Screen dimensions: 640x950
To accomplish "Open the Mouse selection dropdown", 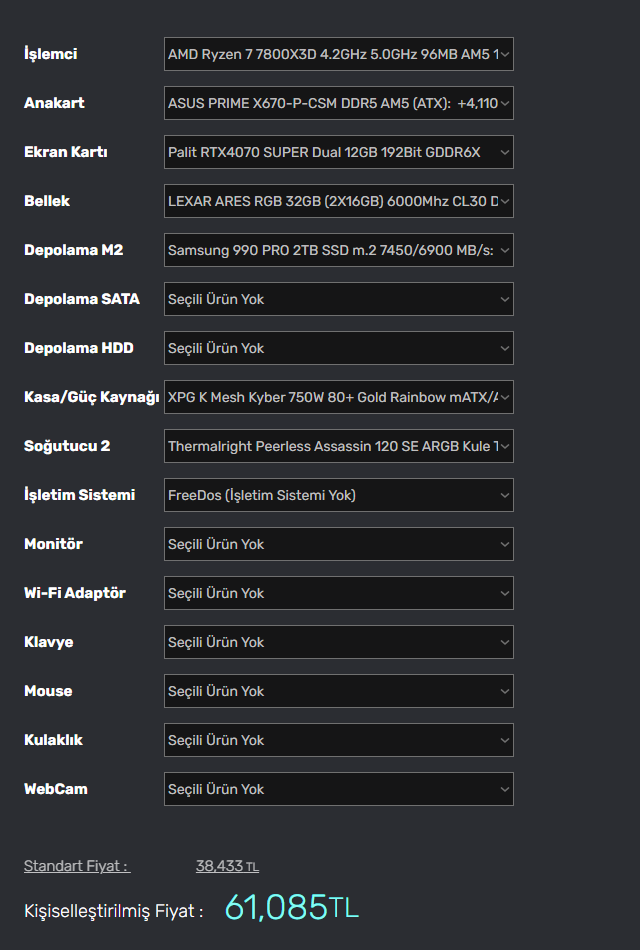I will pos(338,691).
